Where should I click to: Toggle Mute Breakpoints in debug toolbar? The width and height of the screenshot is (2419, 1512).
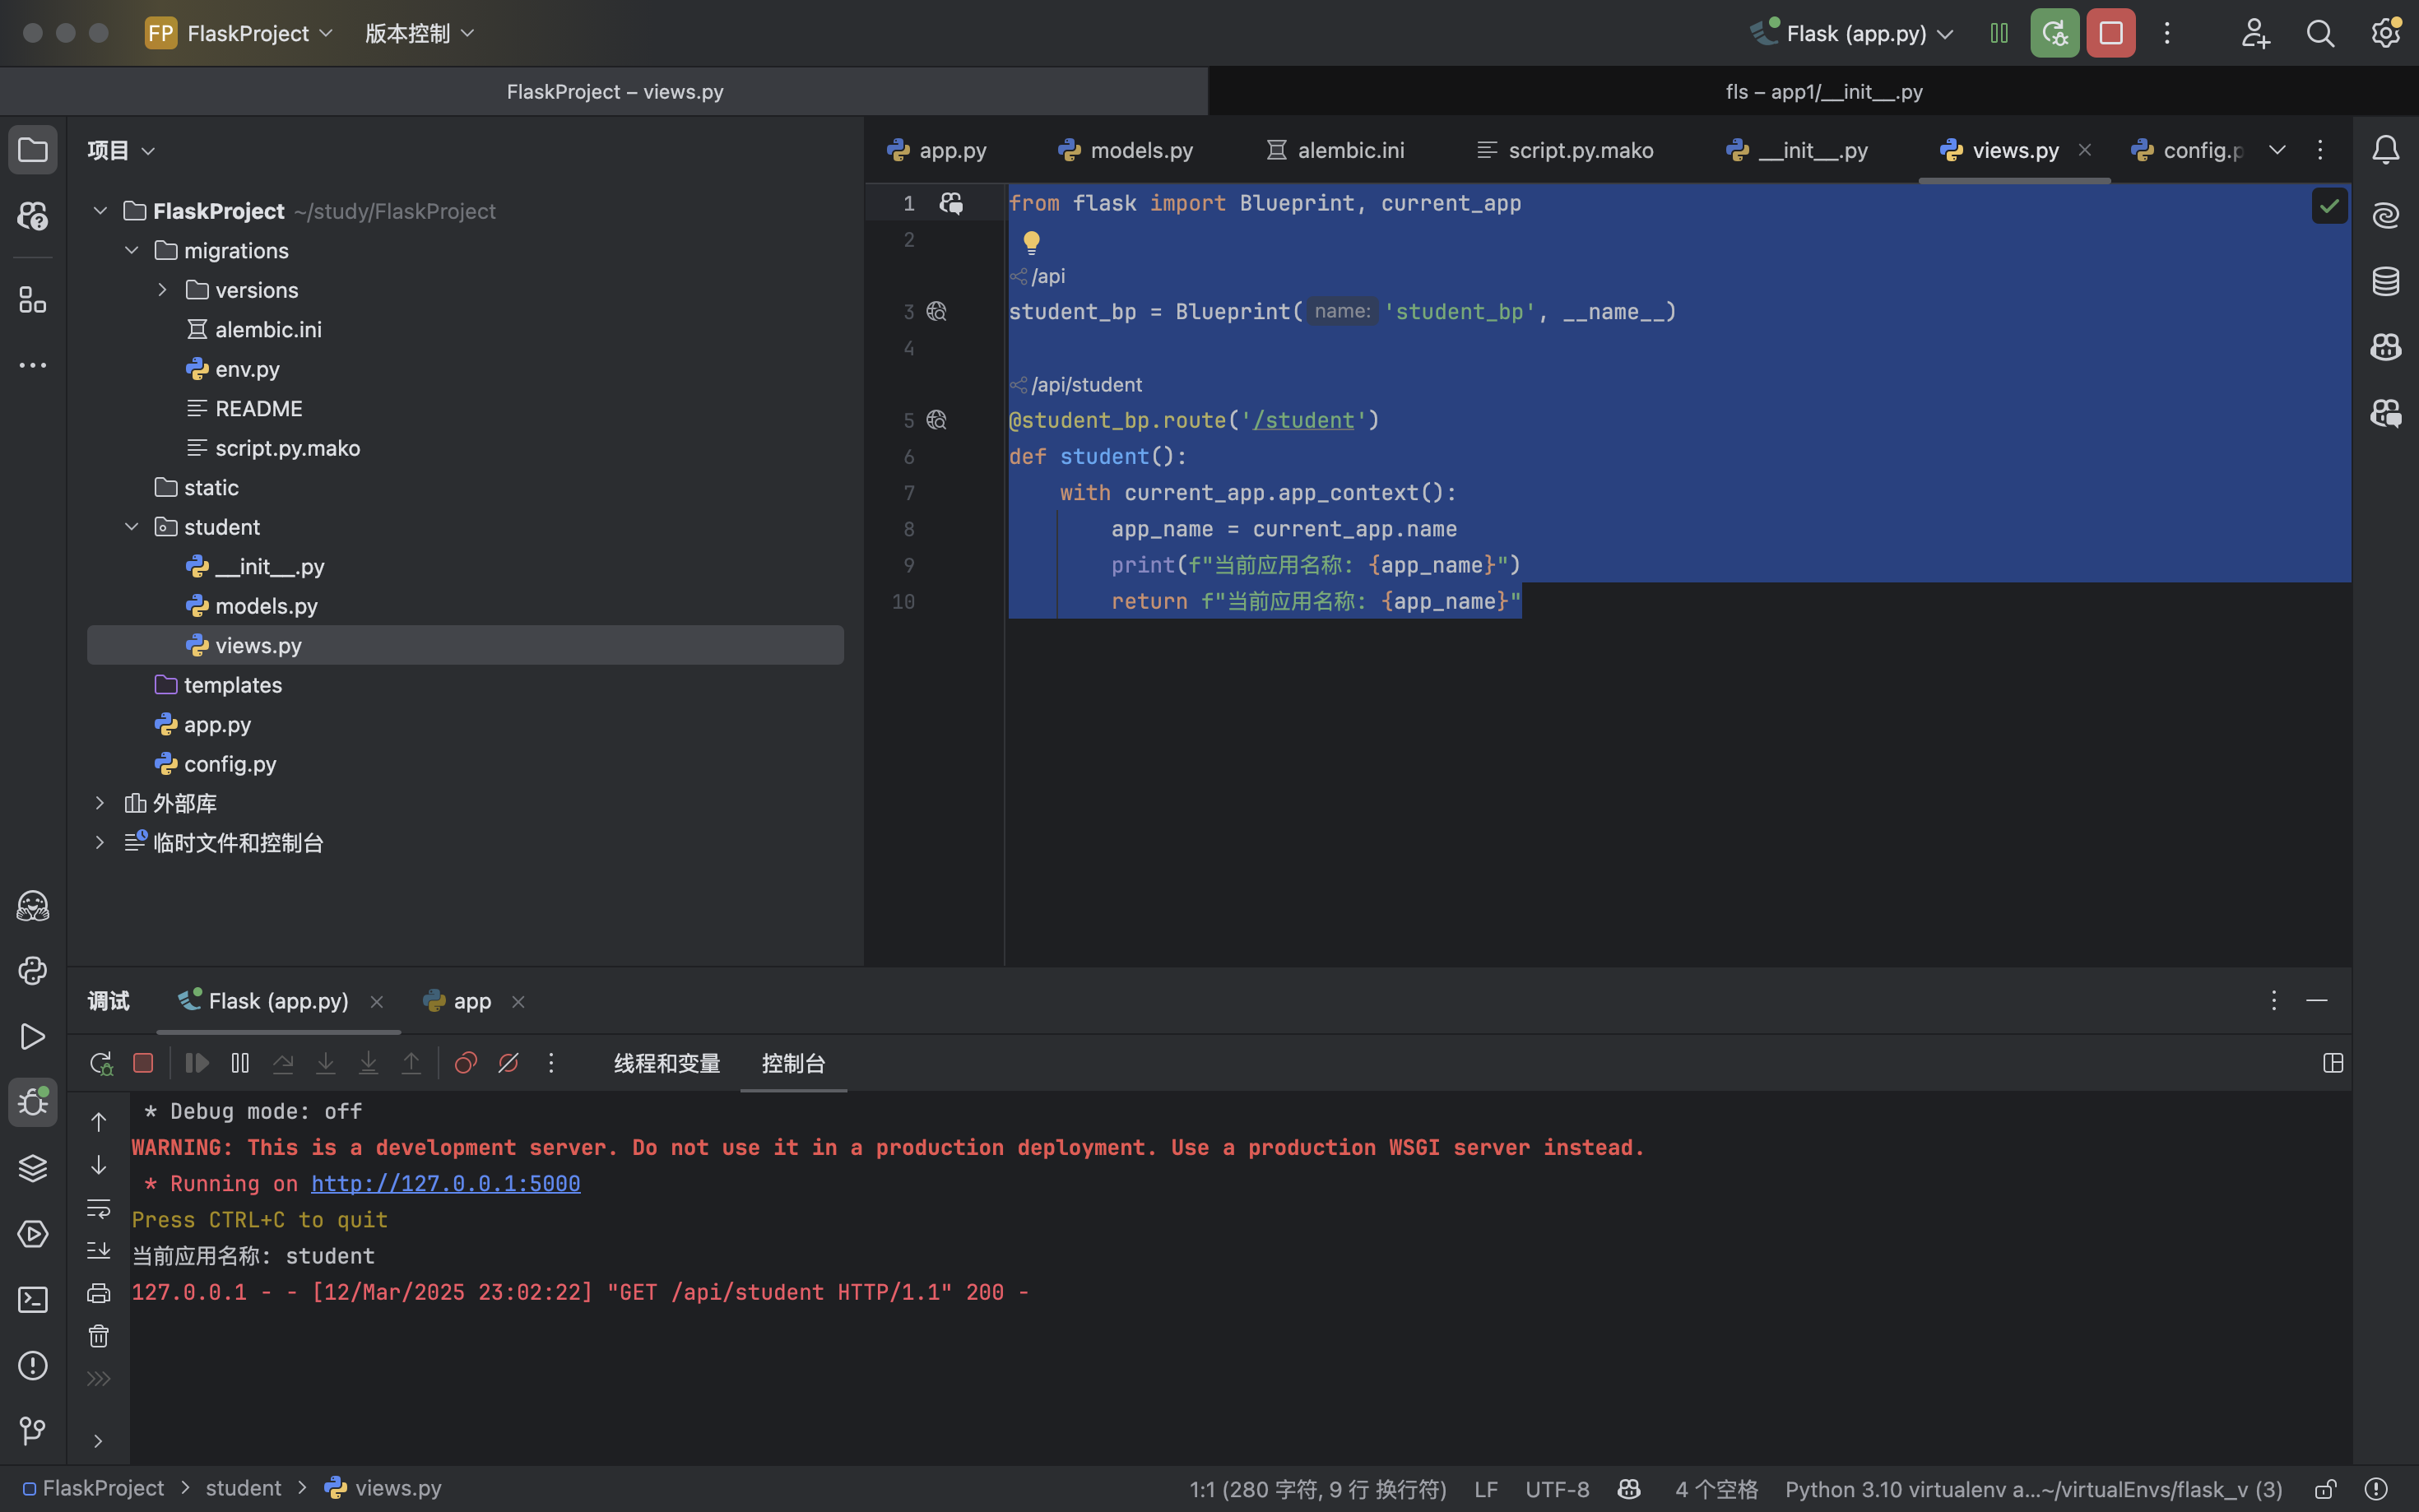(508, 1063)
